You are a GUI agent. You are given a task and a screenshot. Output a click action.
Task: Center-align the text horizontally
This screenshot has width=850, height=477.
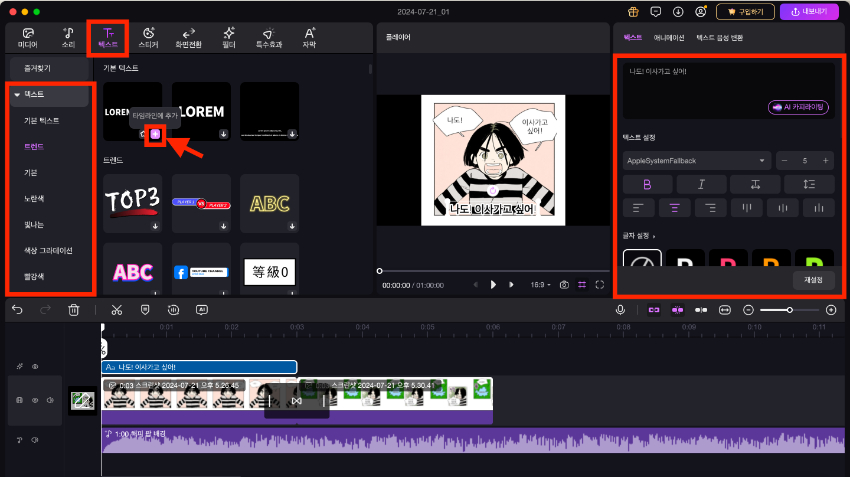tap(675, 208)
